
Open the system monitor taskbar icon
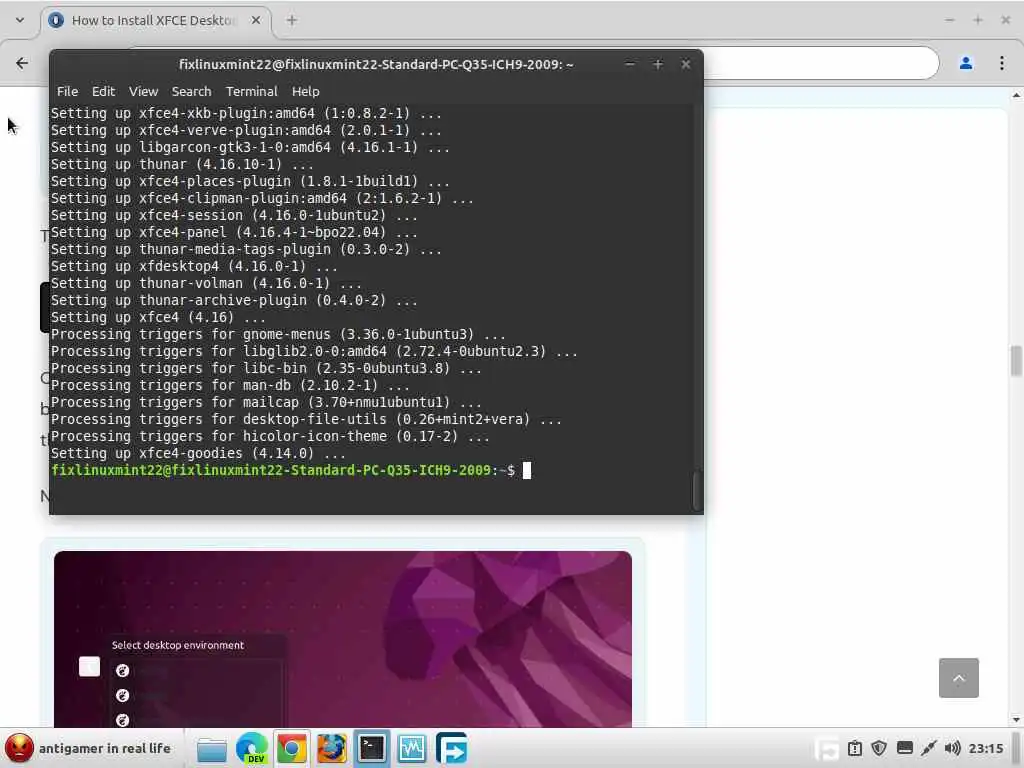(x=411, y=749)
